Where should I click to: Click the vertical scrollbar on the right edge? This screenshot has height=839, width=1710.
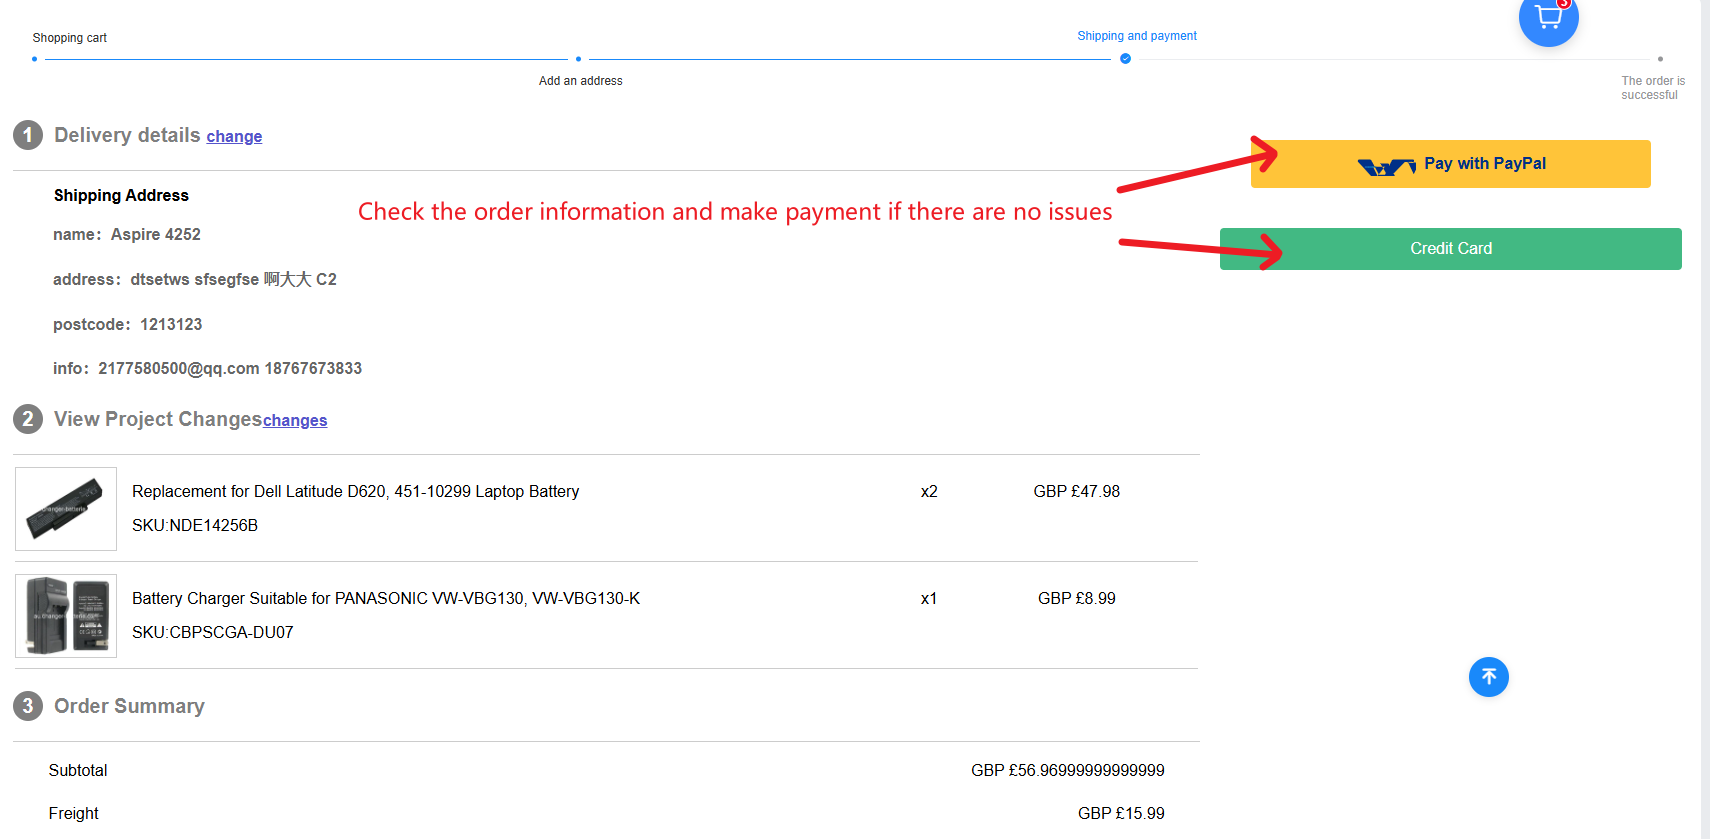click(1705, 400)
